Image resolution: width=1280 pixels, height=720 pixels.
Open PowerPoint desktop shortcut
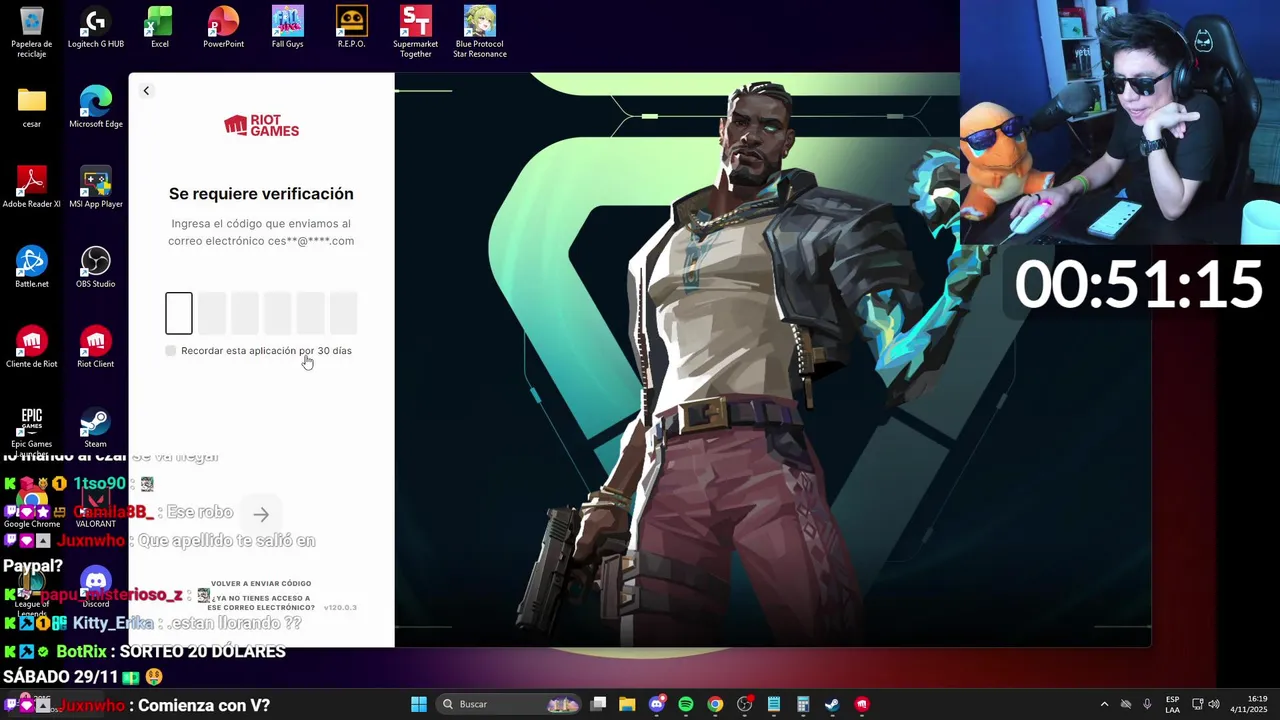(223, 28)
